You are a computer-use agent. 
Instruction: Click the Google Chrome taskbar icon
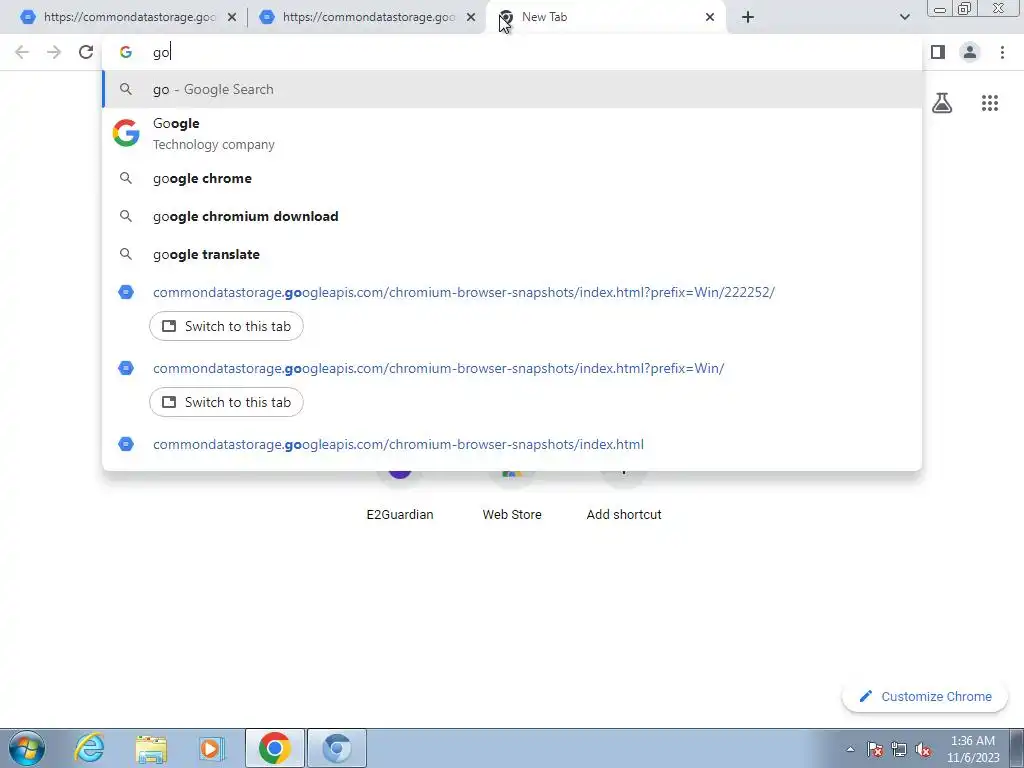coord(275,748)
